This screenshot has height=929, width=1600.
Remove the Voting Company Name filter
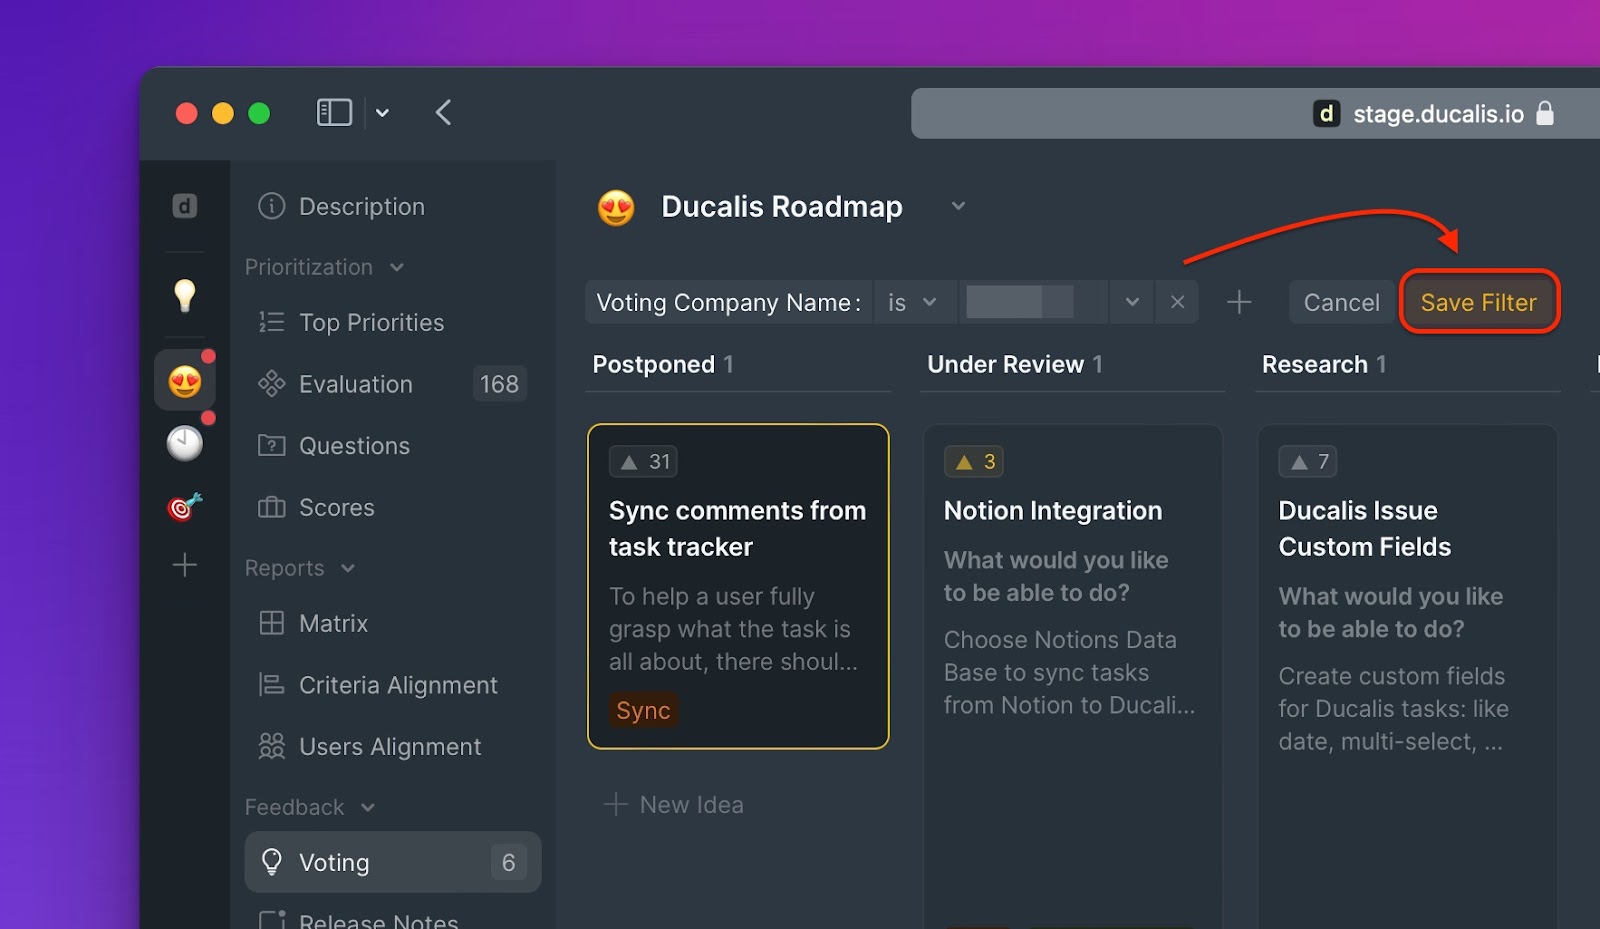point(1178,302)
